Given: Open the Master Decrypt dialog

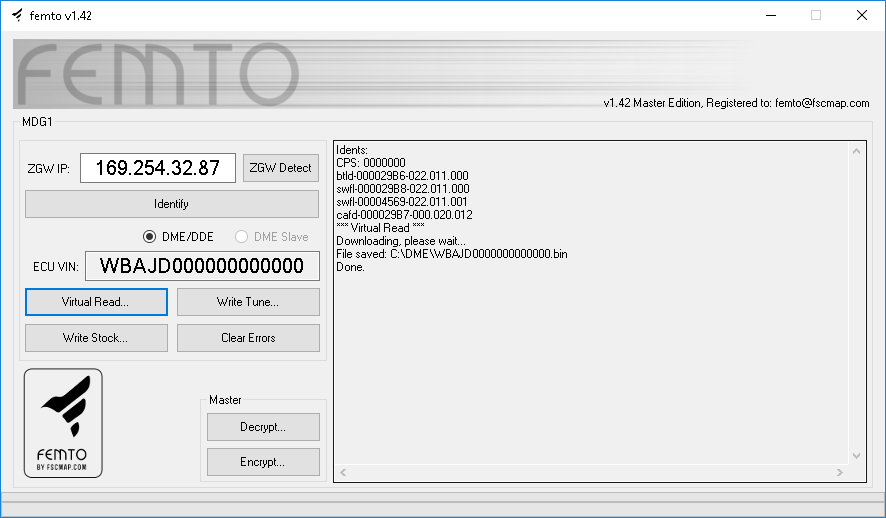Looking at the screenshot, I should coord(263,427).
